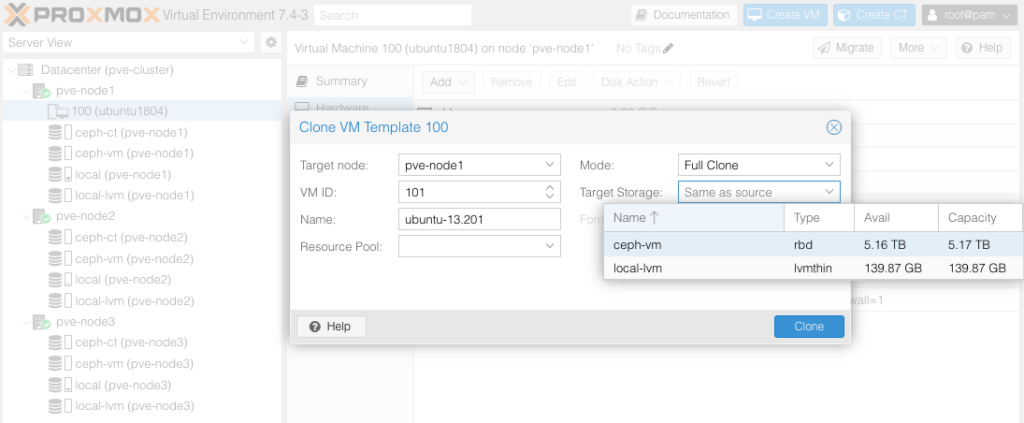Image resolution: width=1024 pixels, height=423 pixels.
Task: Collapse the pve-node3 tree branch
Action: pyautogui.click(x=26, y=322)
